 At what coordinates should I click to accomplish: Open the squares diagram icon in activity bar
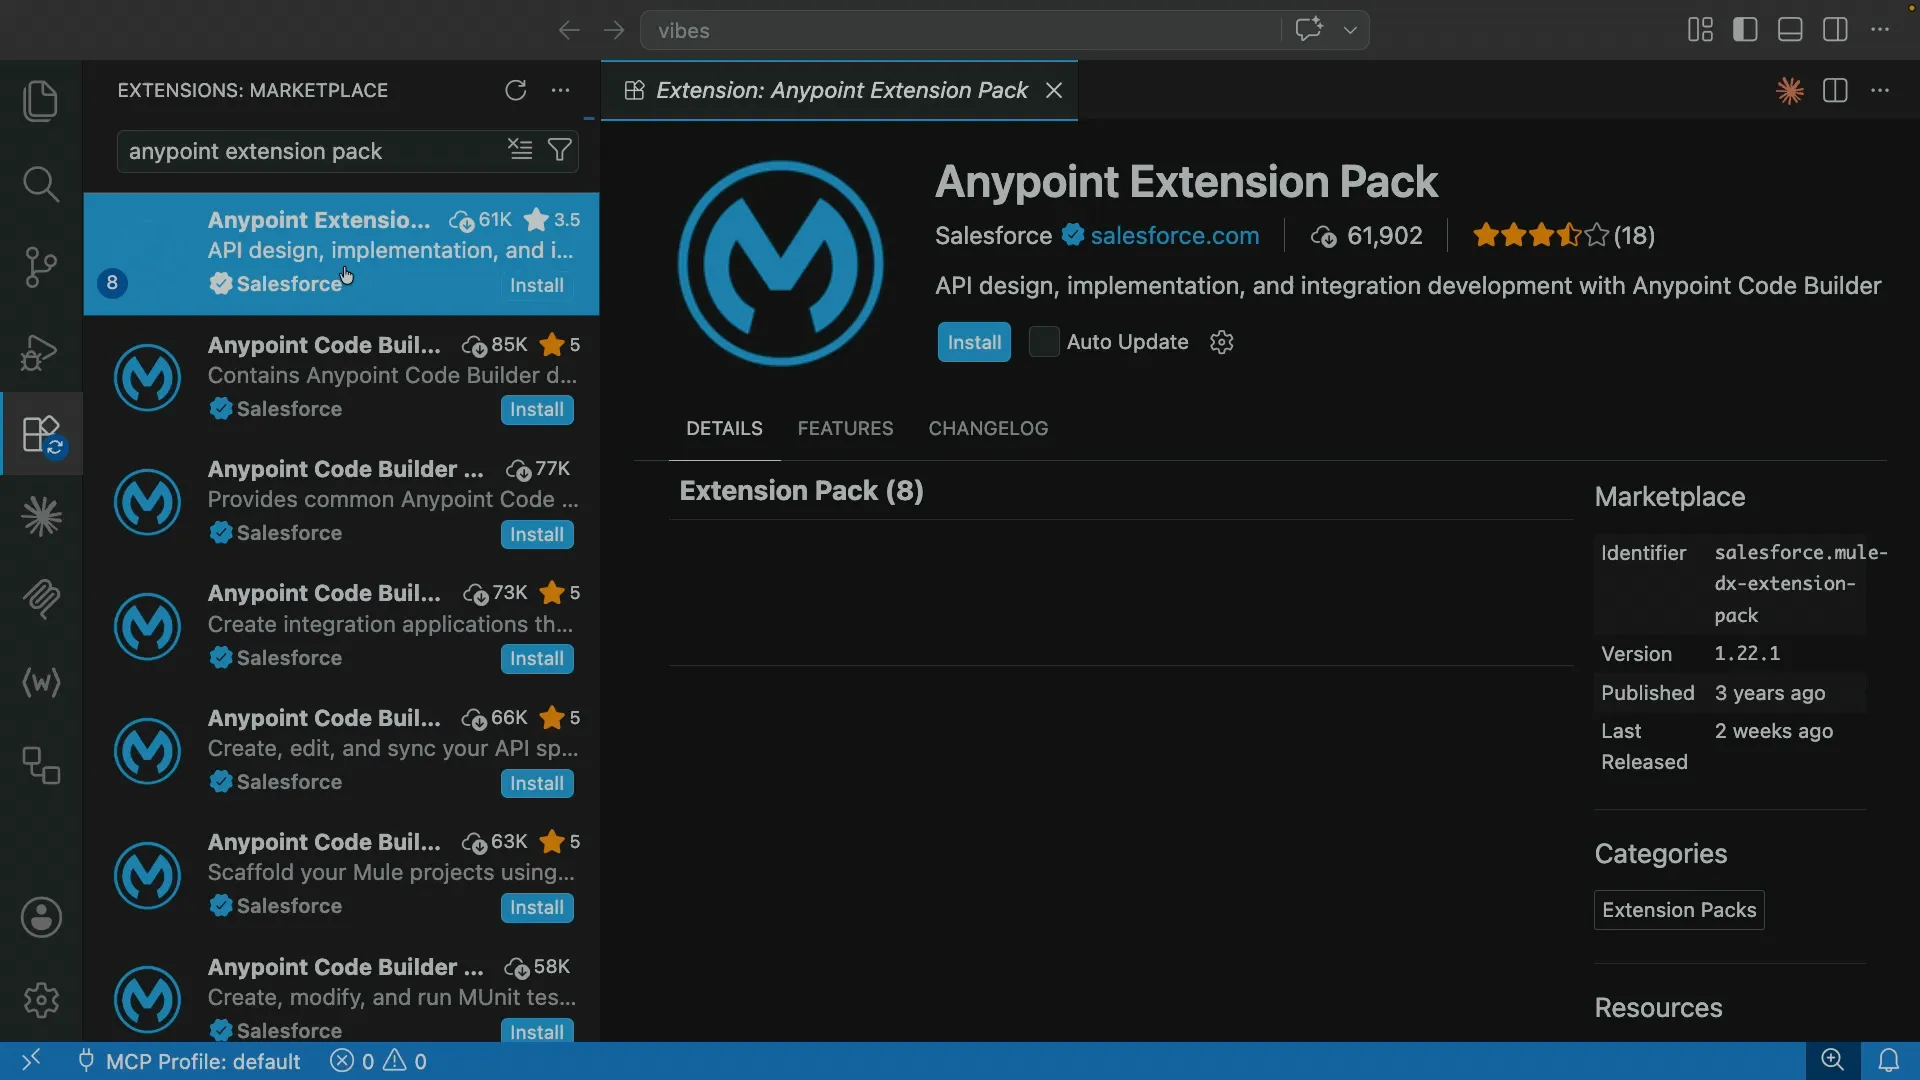[x=41, y=766]
